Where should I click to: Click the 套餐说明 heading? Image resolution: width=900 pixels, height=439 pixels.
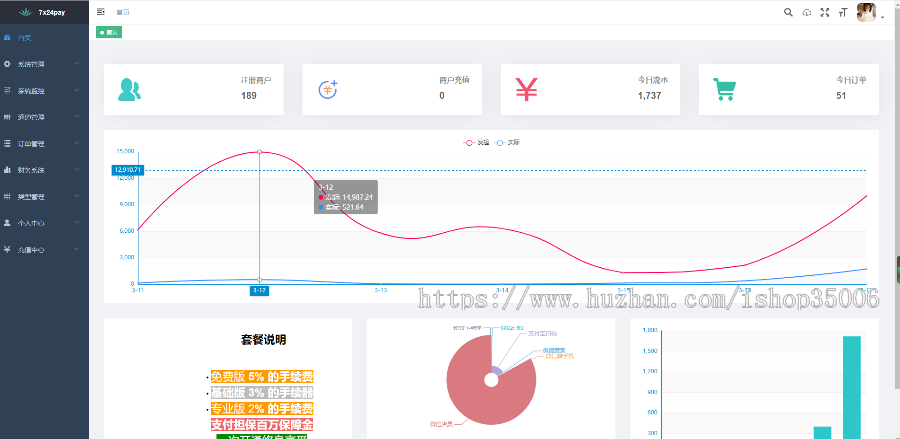point(263,340)
